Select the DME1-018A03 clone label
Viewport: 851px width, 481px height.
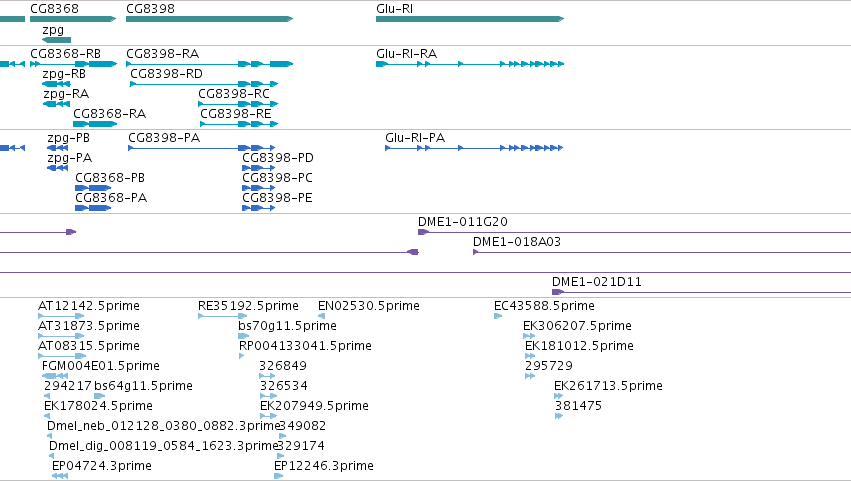[517, 242]
